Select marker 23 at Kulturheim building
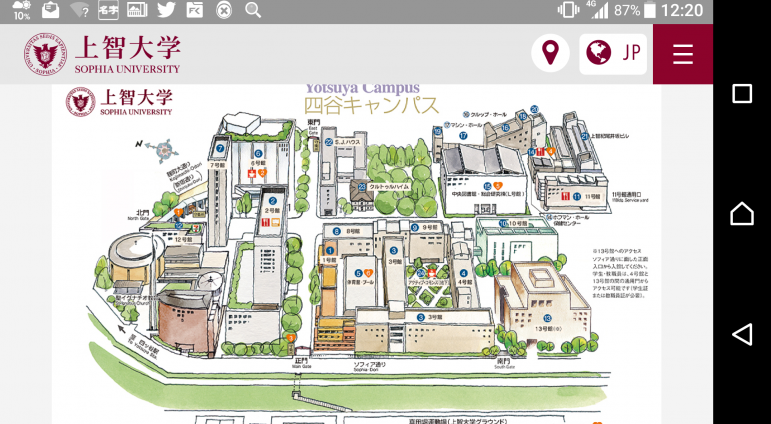 tap(362, 187)
